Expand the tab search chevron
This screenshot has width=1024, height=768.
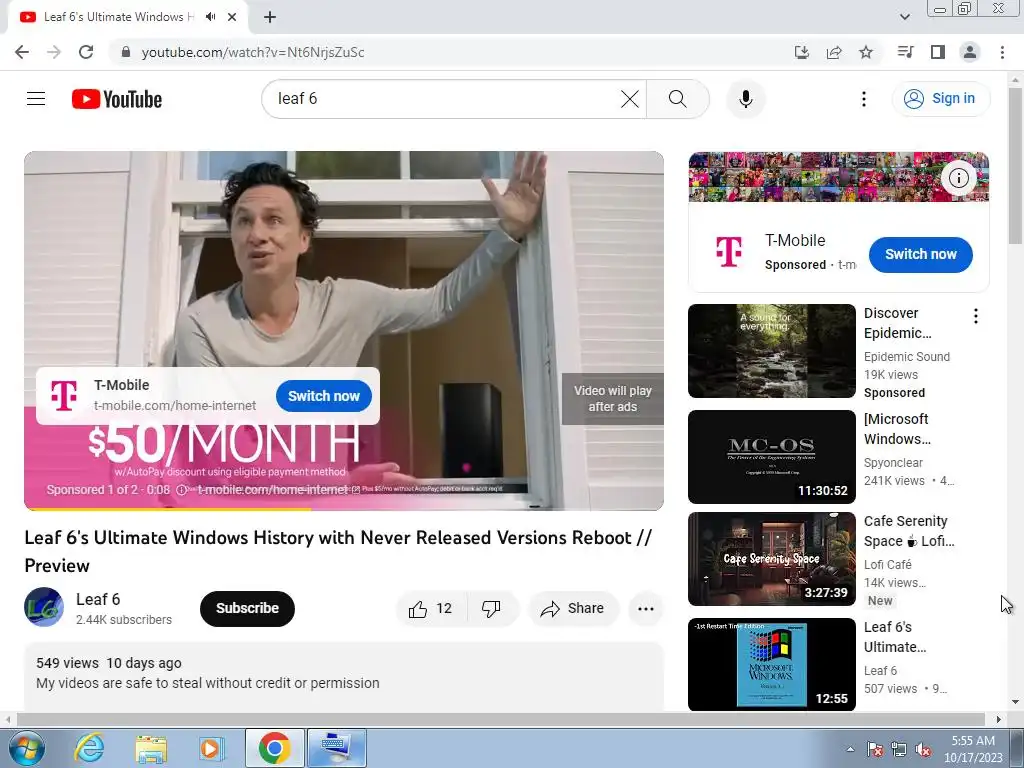(904, 17)
